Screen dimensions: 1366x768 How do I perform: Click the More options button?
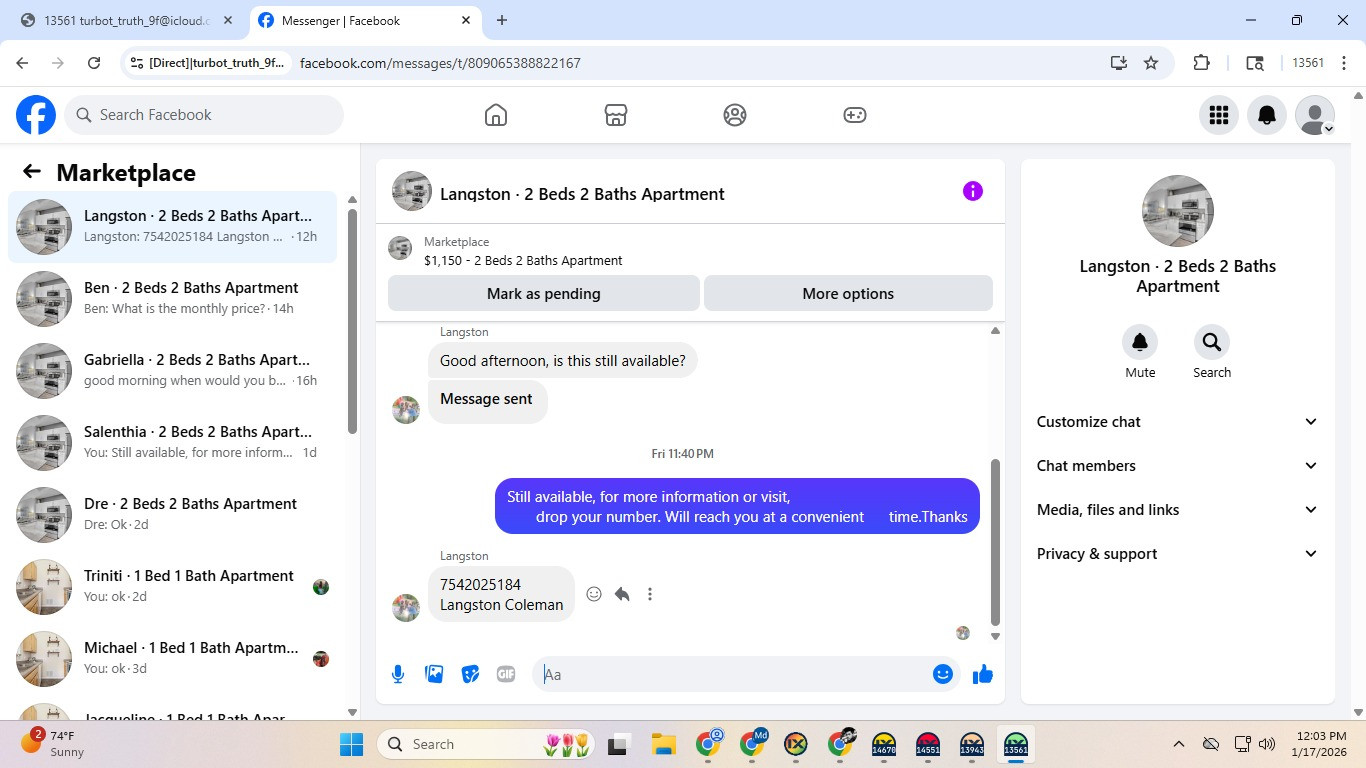coord(848,294)
